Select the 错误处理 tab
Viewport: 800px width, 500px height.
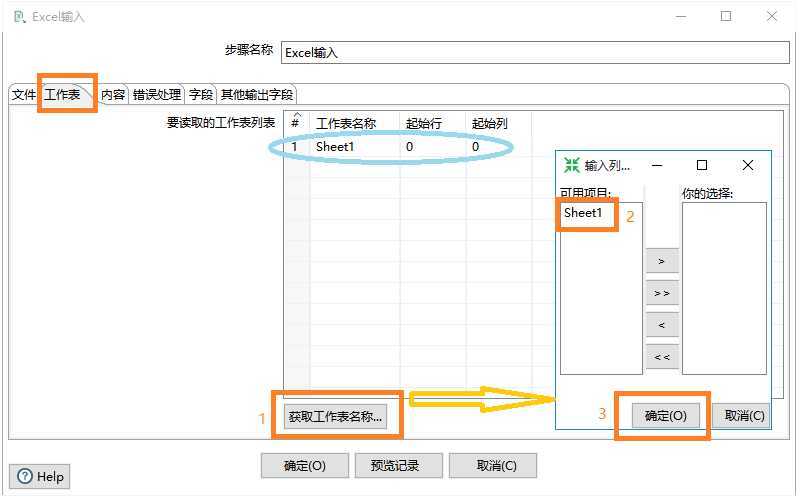pos(157,95)
